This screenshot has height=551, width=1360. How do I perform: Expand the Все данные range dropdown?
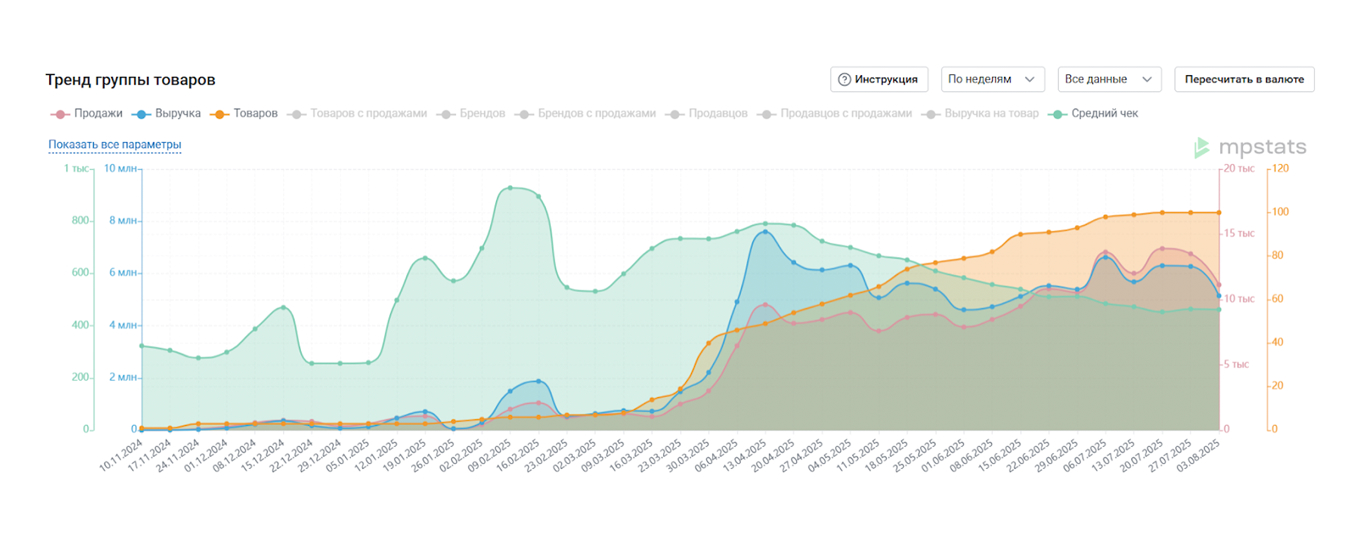[x=1109, y=80]
